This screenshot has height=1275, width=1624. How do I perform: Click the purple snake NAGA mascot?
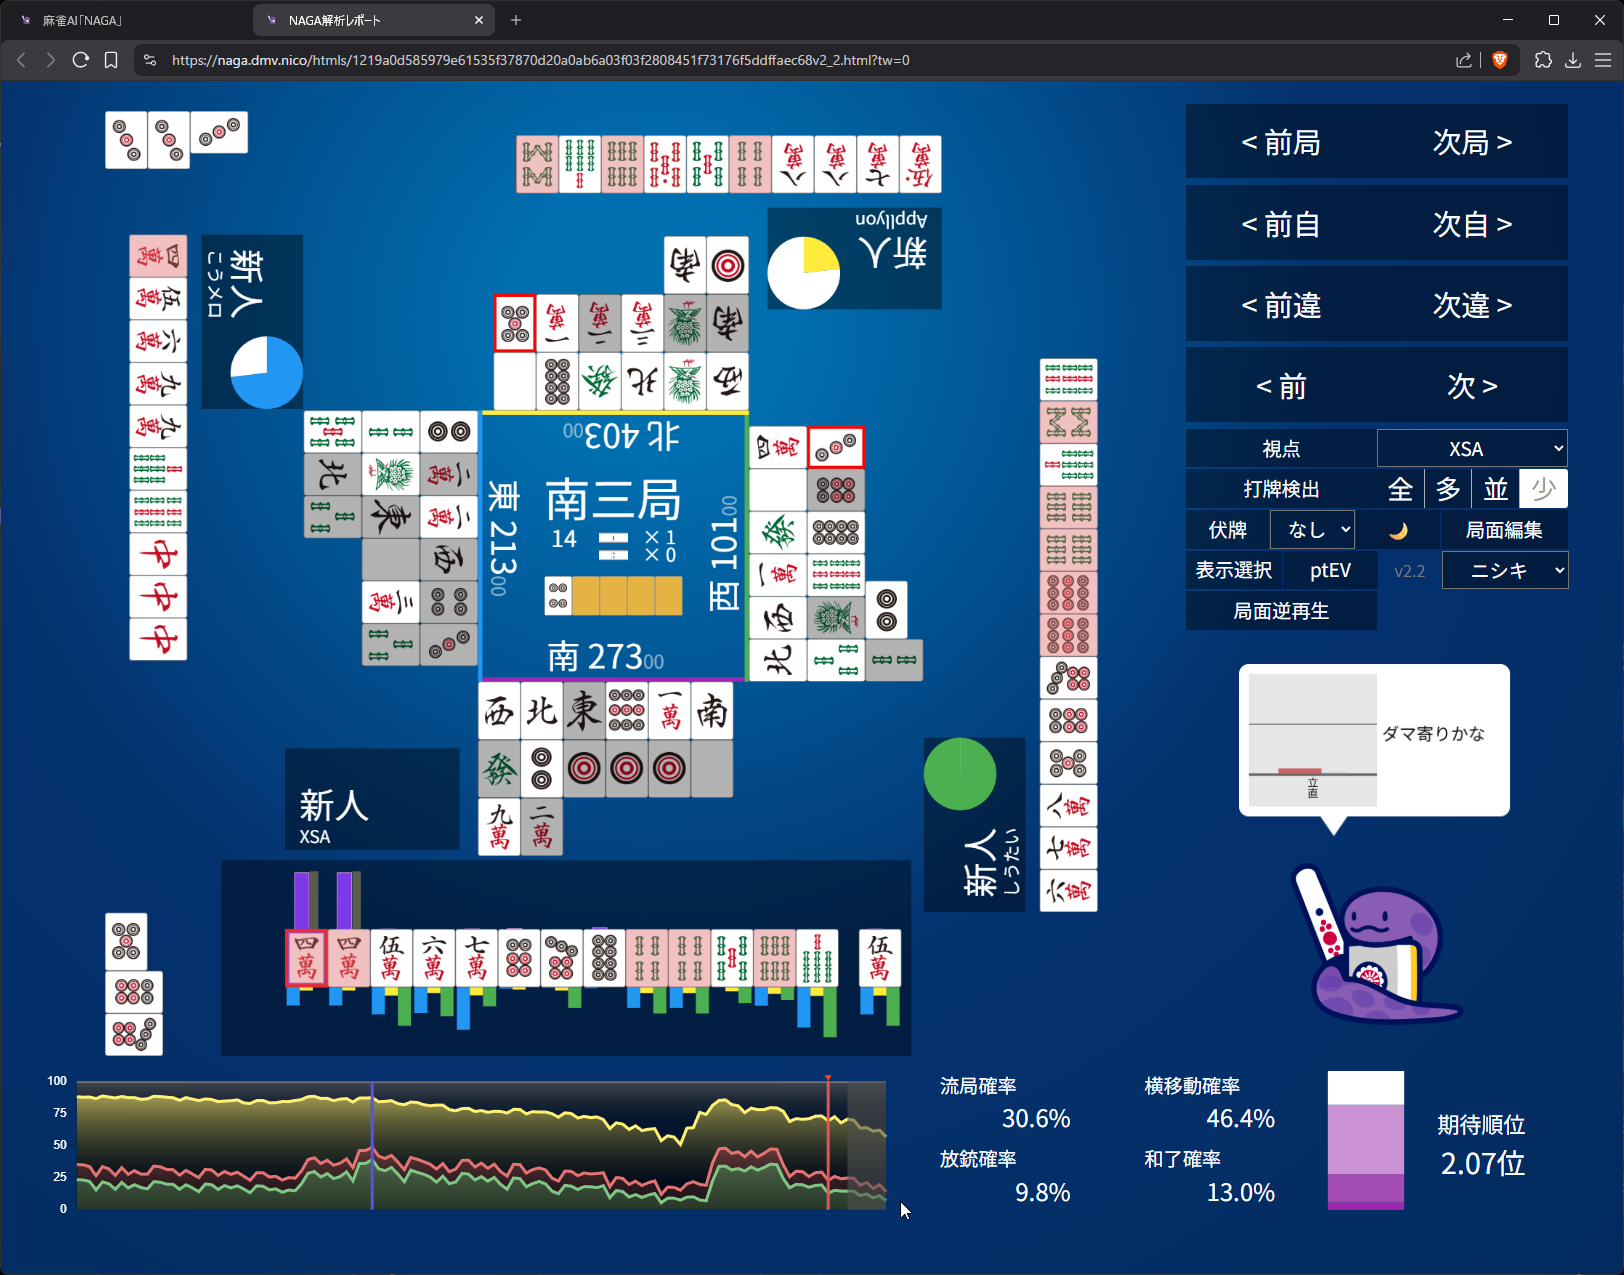click(x=1380, y=950)
